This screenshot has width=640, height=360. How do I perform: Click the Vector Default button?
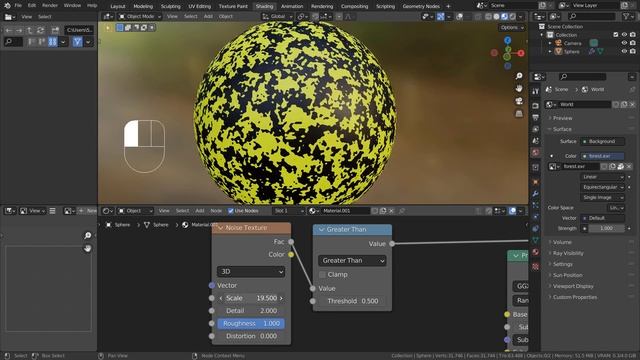[602, 218]
